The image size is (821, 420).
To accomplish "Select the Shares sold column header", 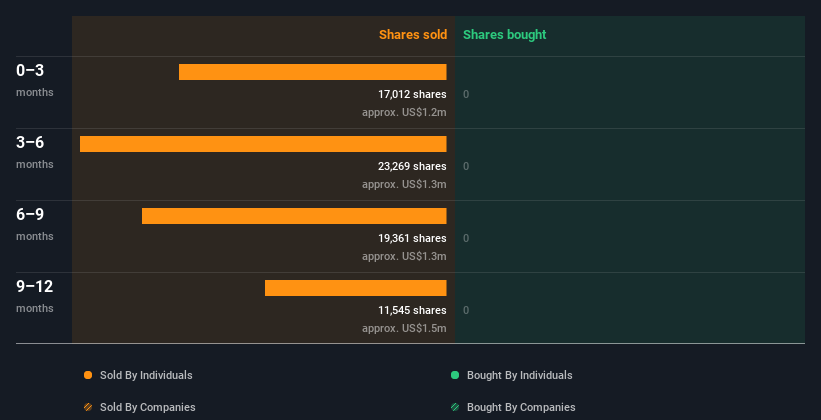I will click(x=413, y=35).
